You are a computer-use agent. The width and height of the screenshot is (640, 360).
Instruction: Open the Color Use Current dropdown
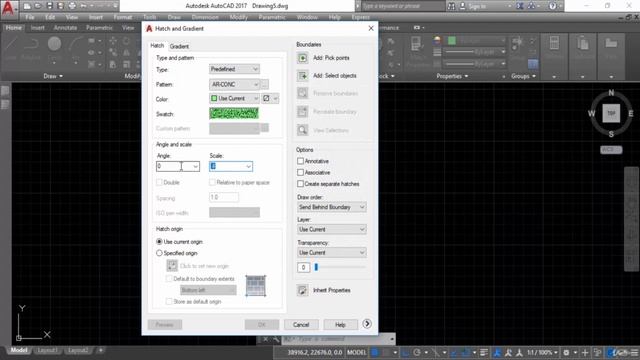point(234,98)
